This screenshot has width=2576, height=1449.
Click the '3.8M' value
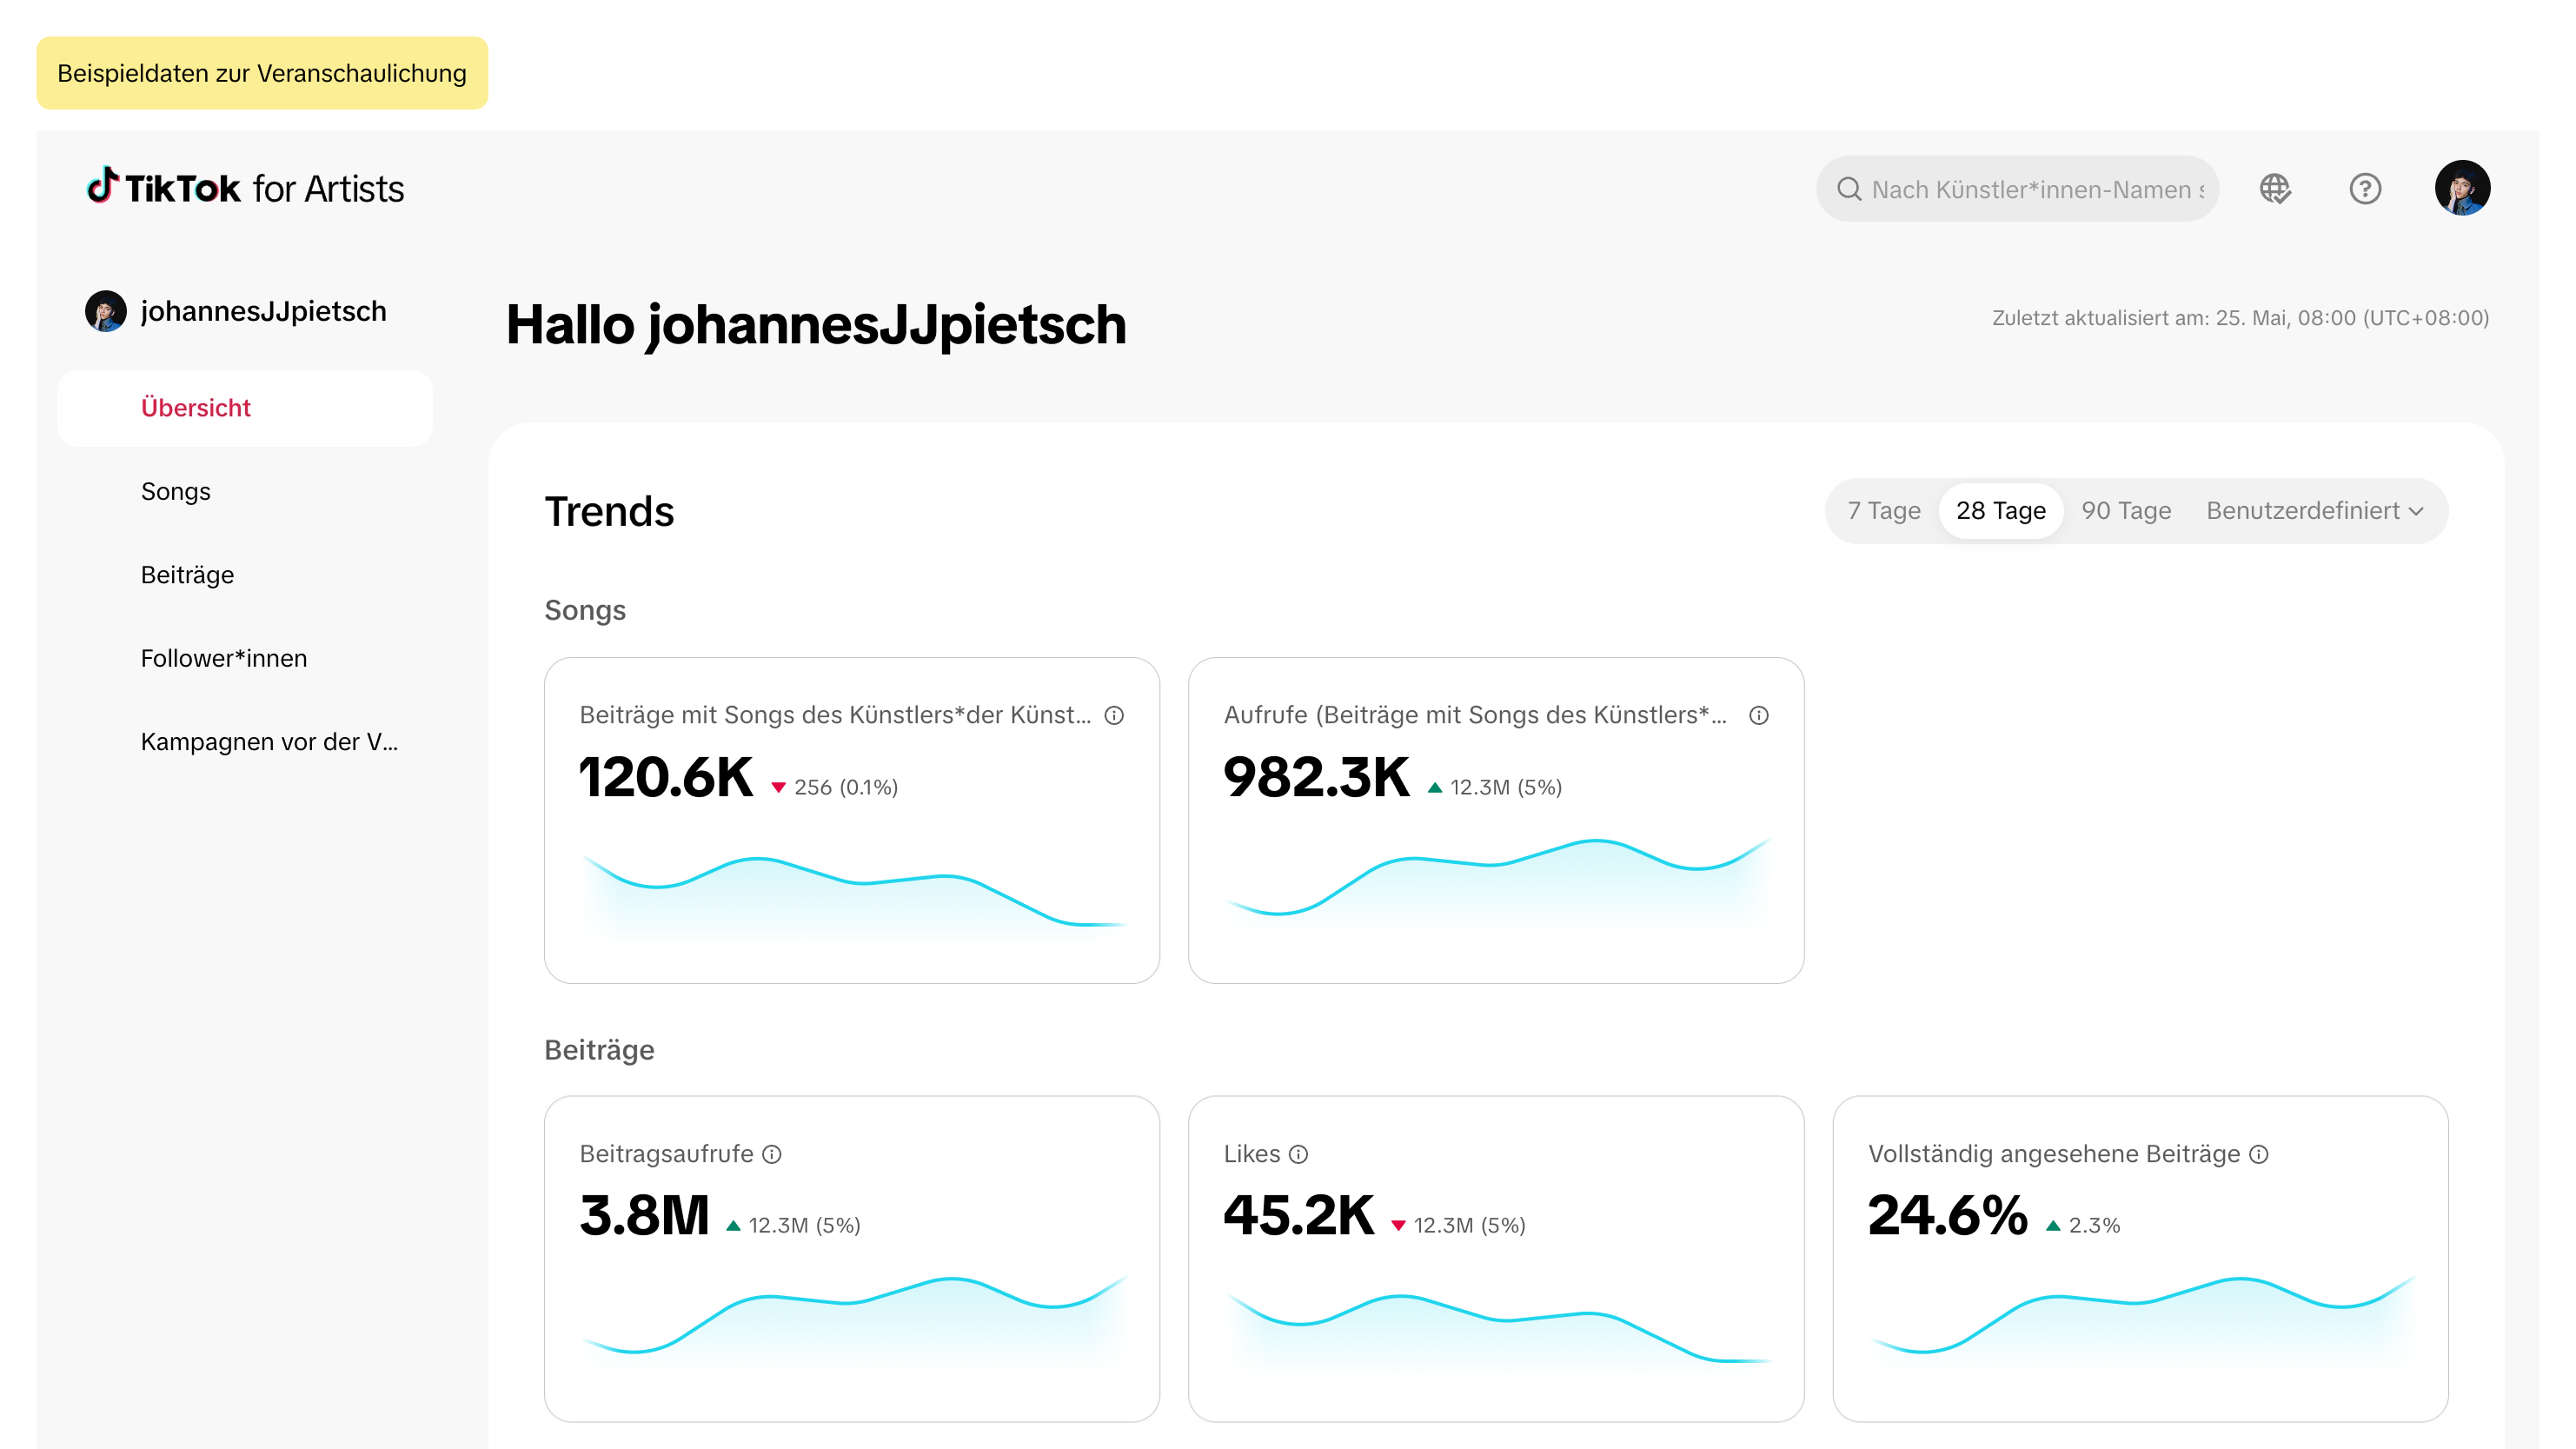click(644, 1216)
